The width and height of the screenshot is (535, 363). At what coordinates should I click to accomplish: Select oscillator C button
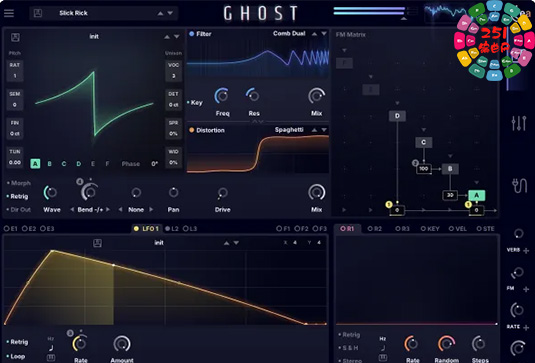coord(64,164)
